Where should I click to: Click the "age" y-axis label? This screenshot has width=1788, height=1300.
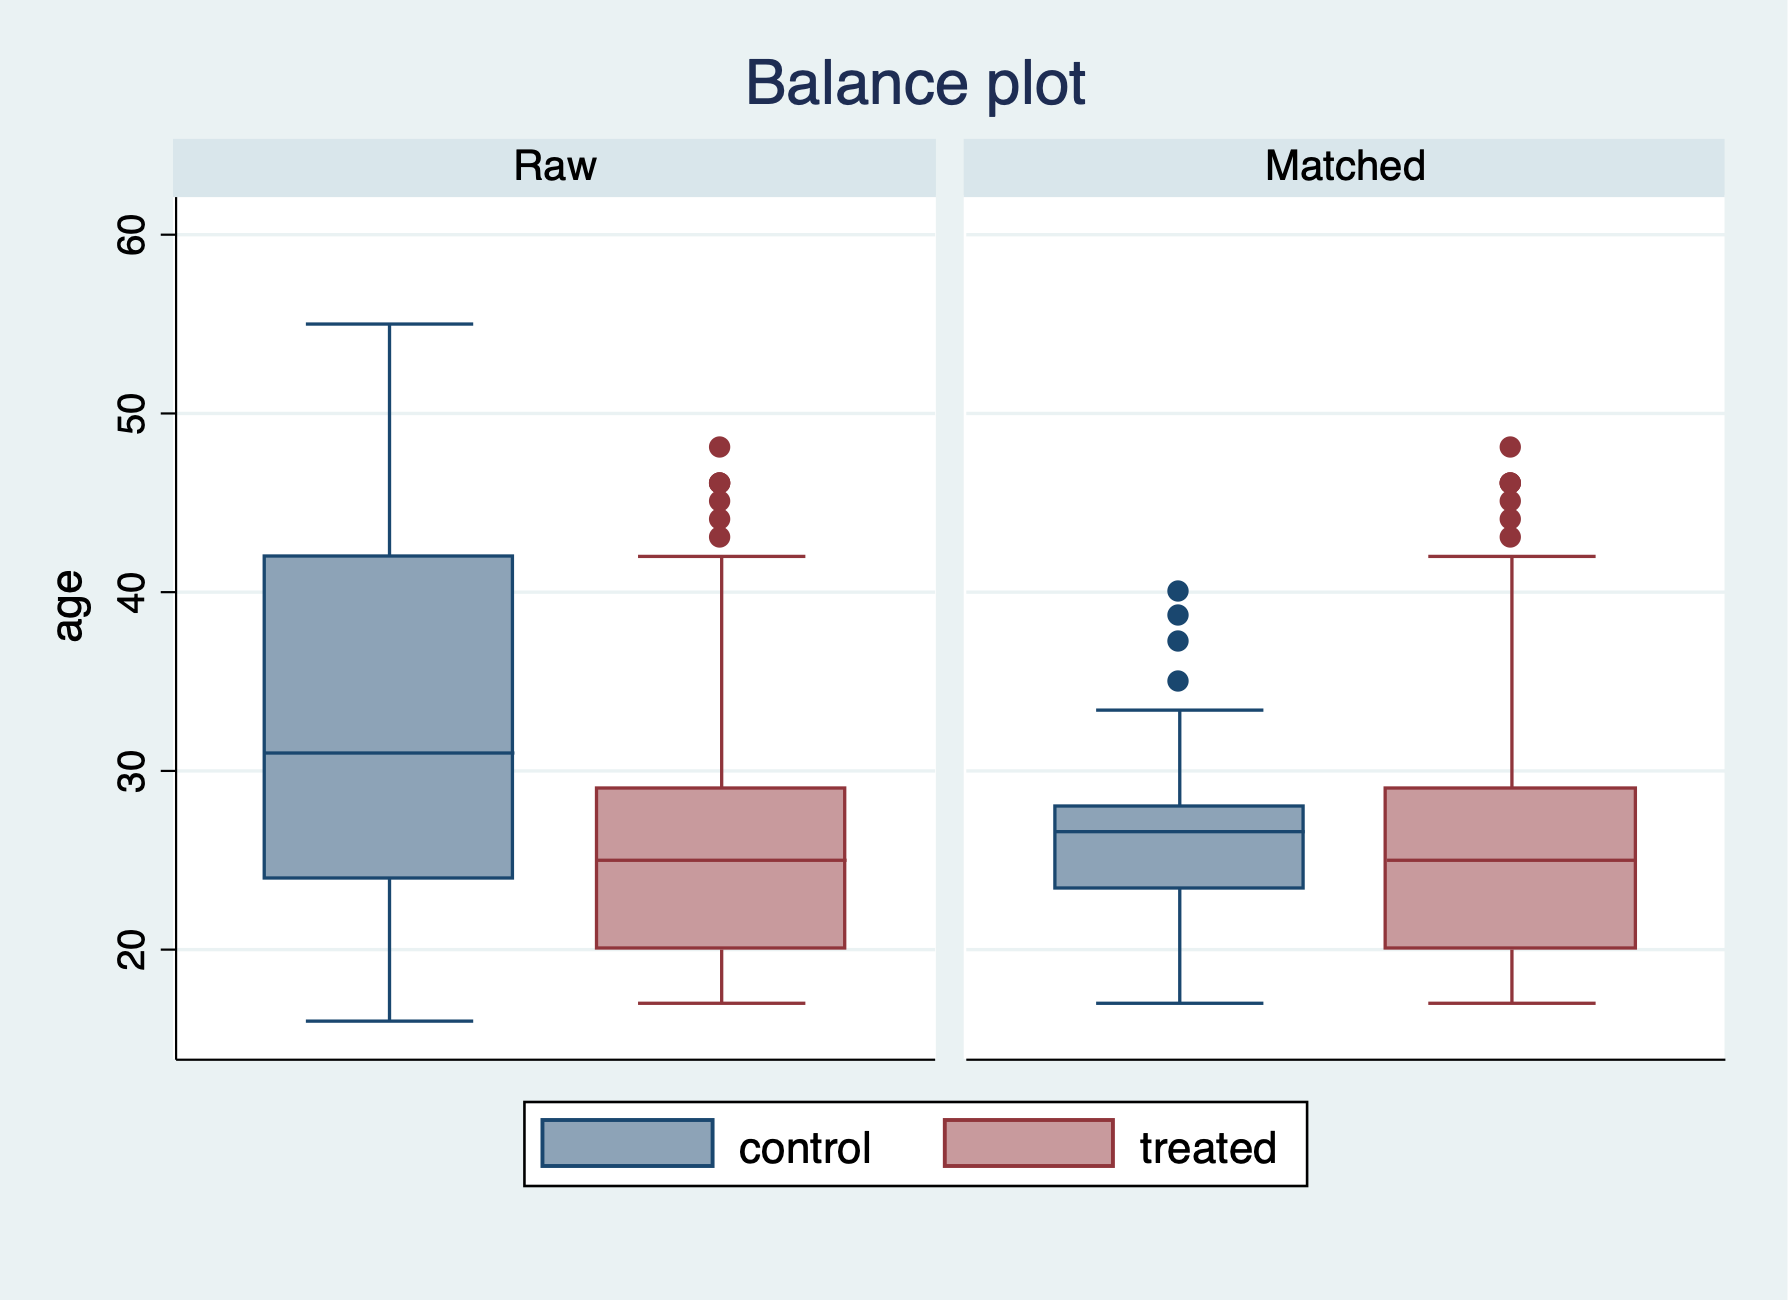click(69, 605)
